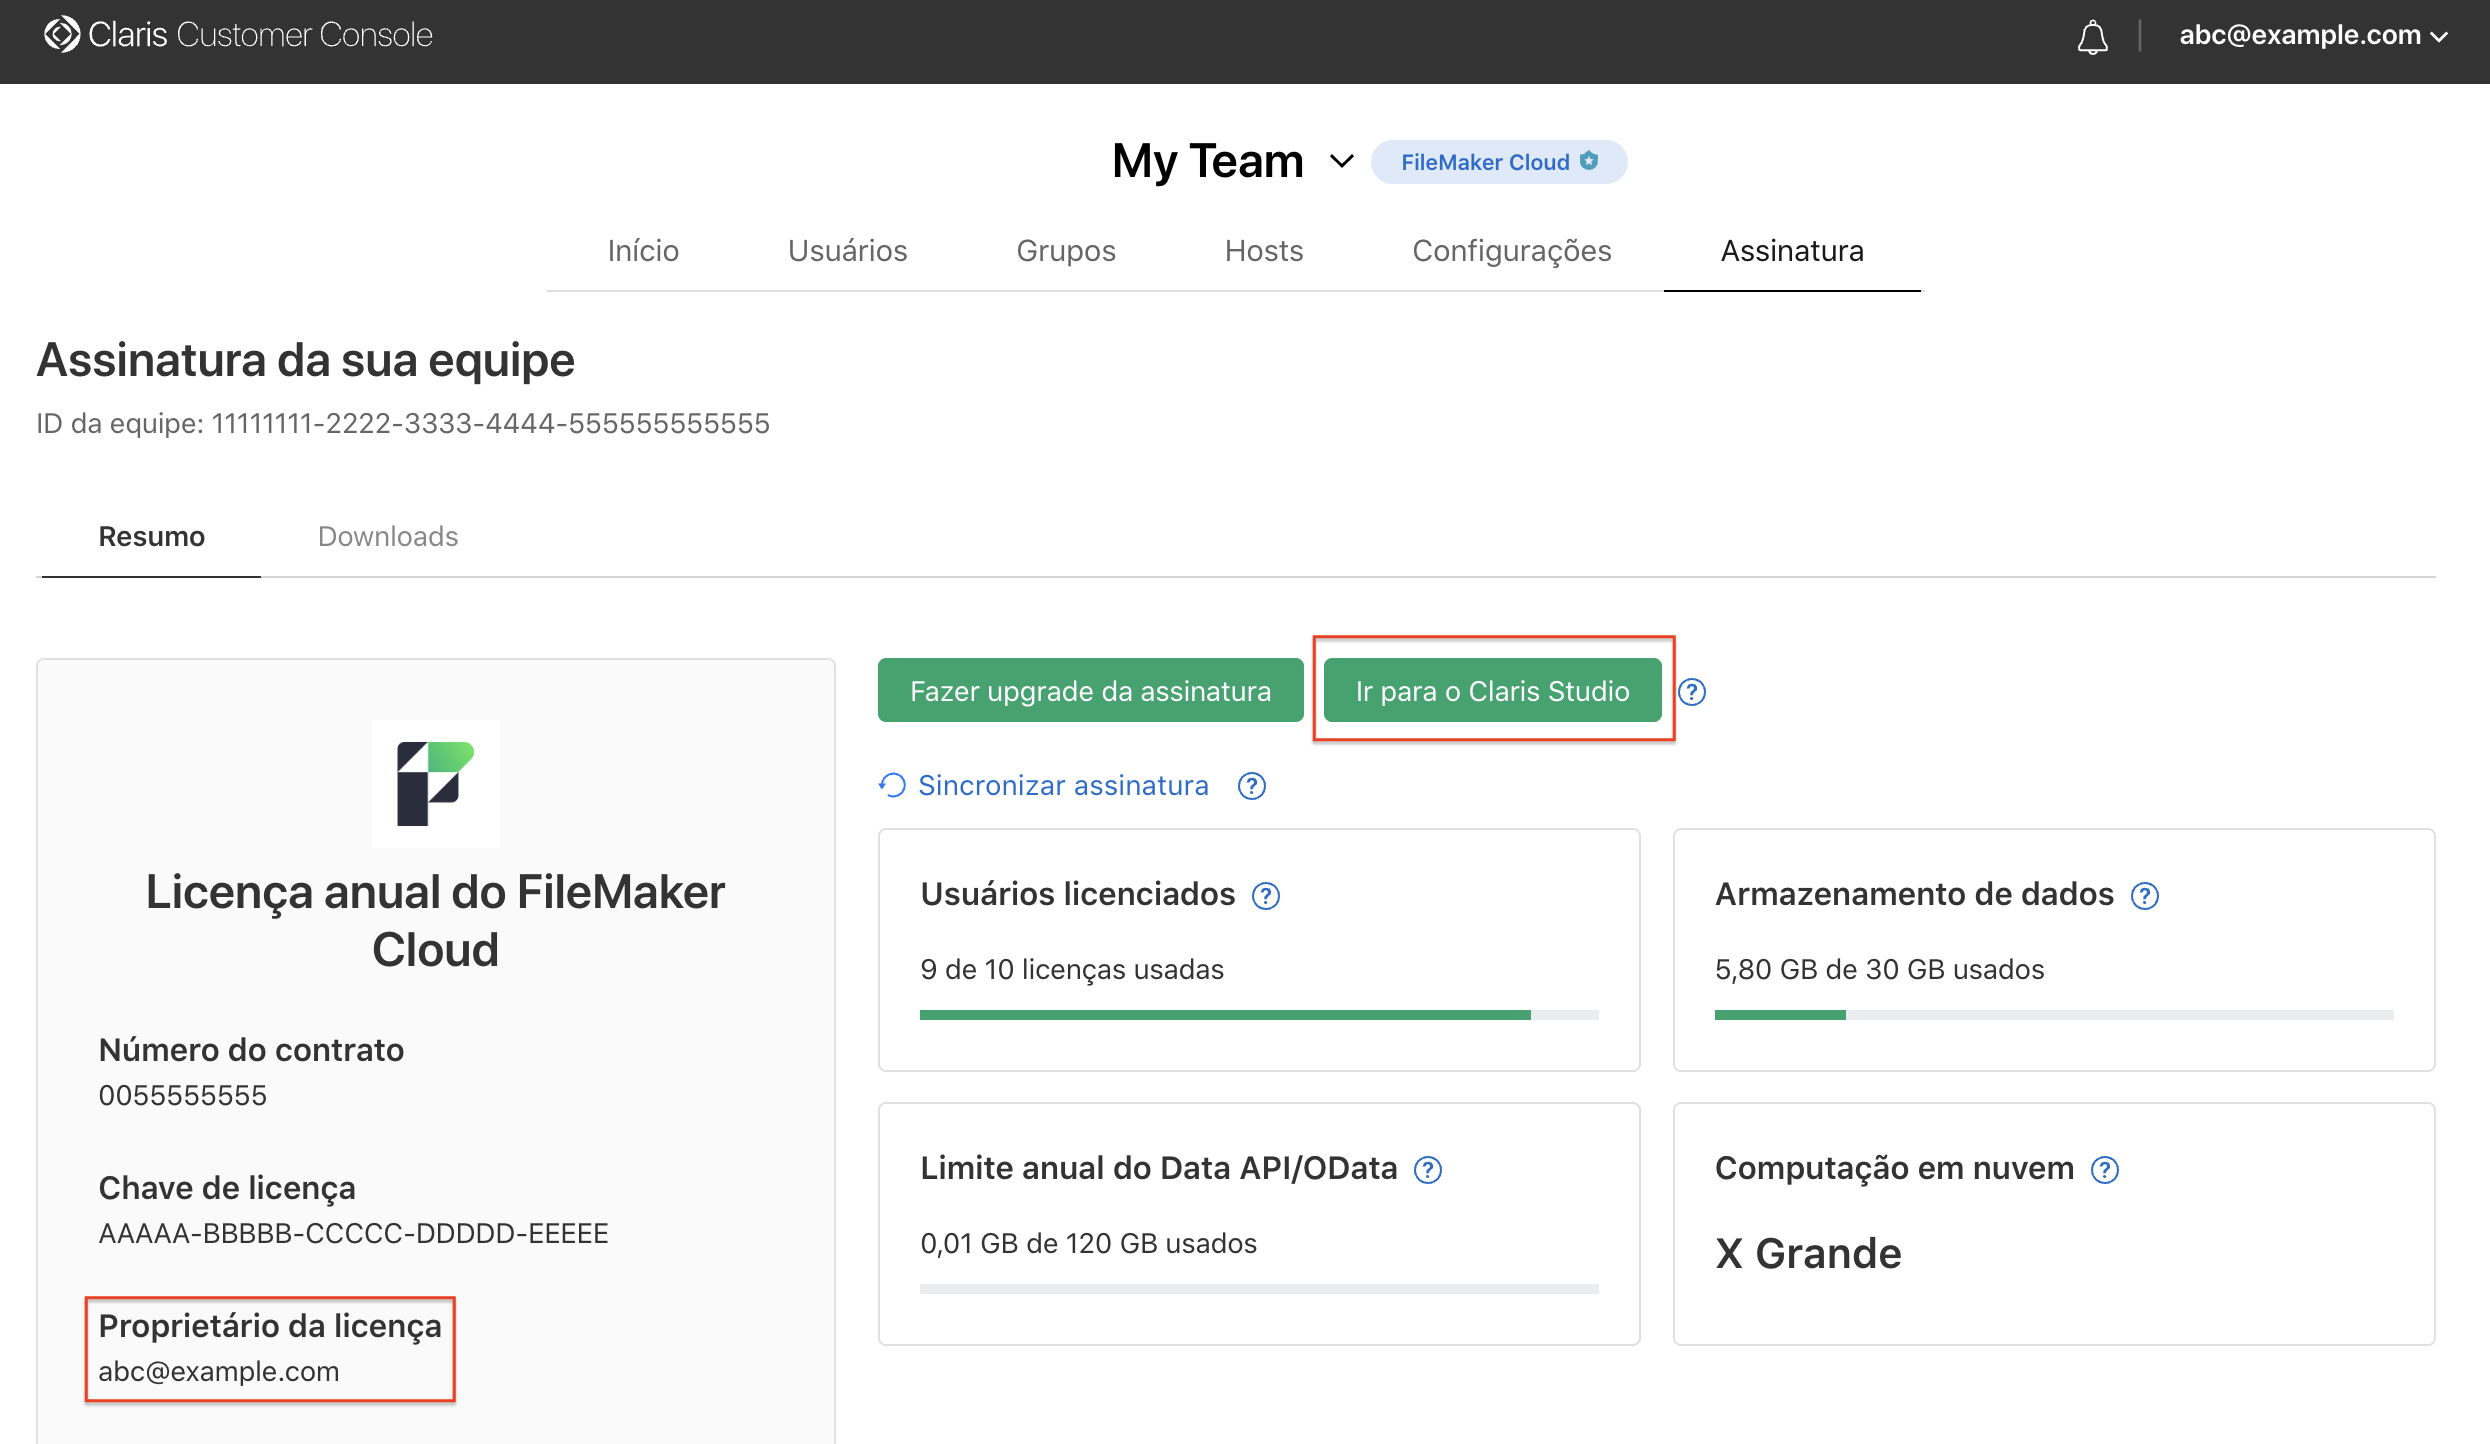The image size is (2490, 1444).
Task: Switch to the Usuários tab
Action: tap(847, 251)
